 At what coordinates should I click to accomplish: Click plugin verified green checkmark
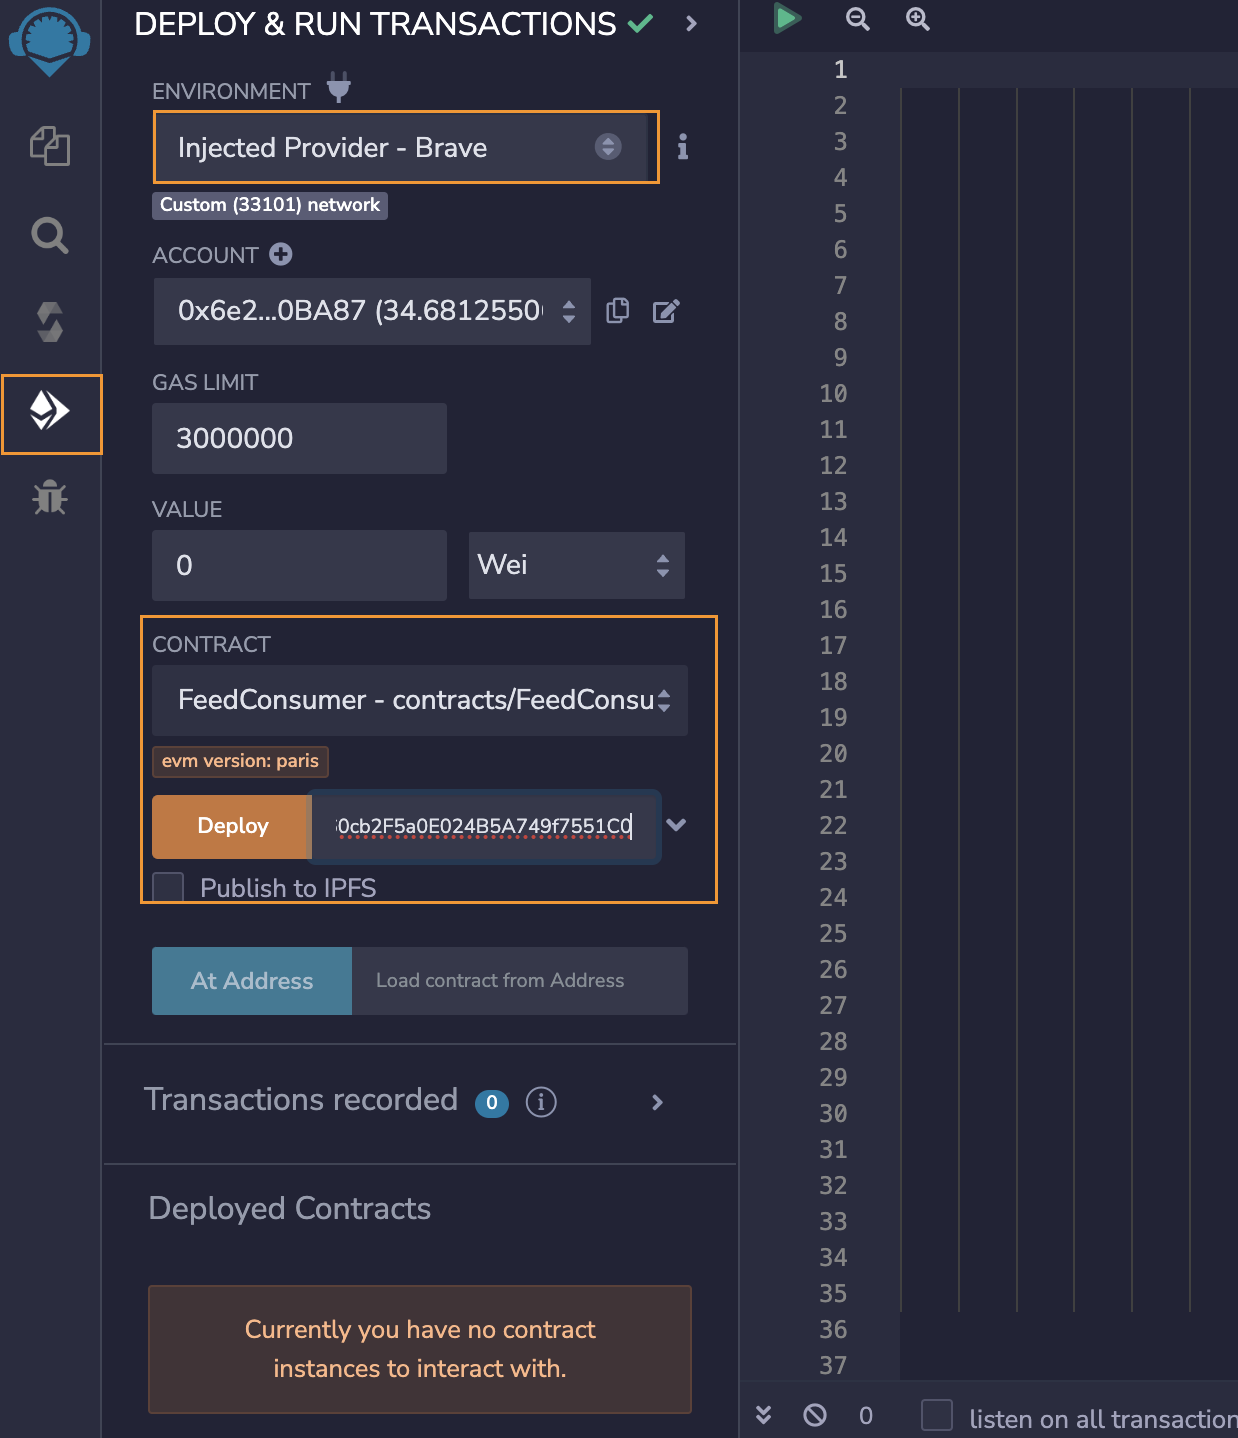click(640, 23)
